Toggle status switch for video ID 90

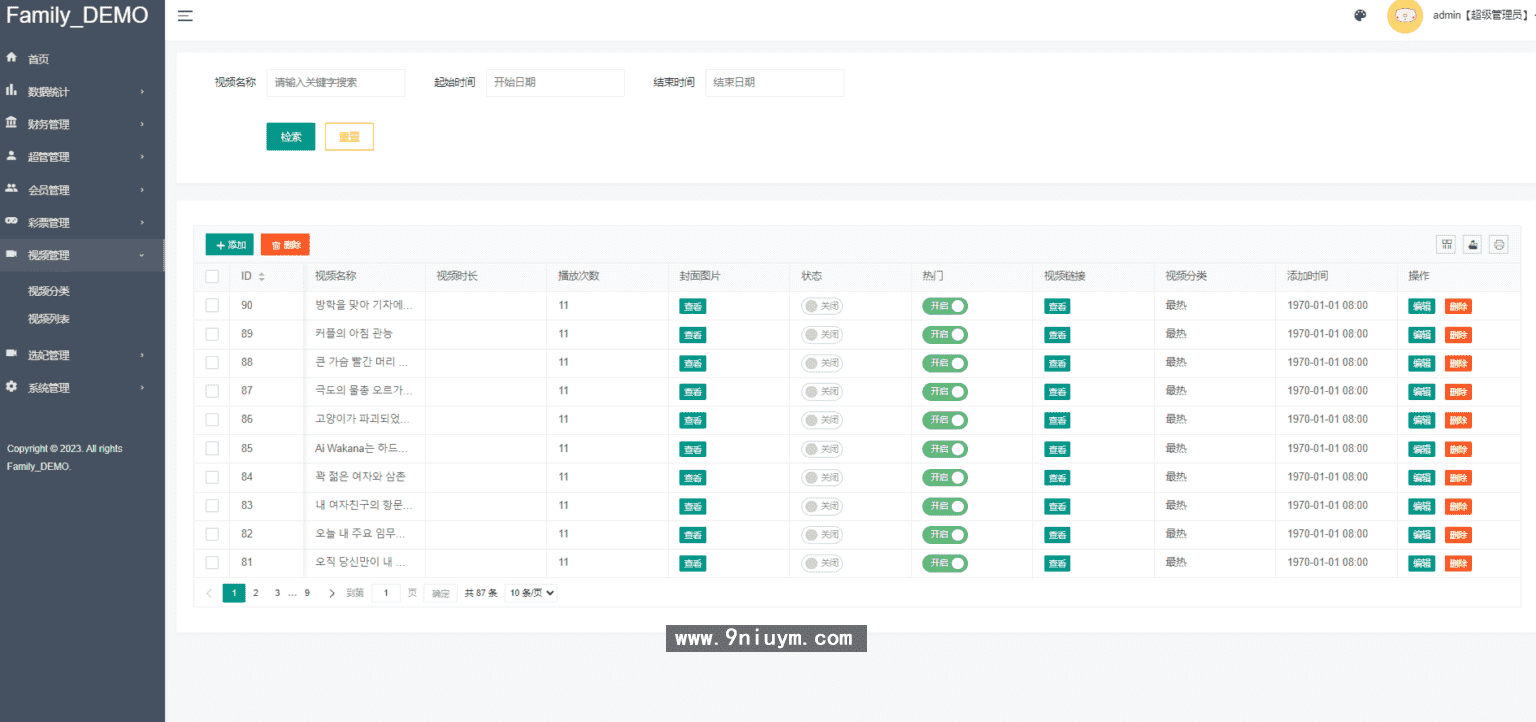pos(824,306)
